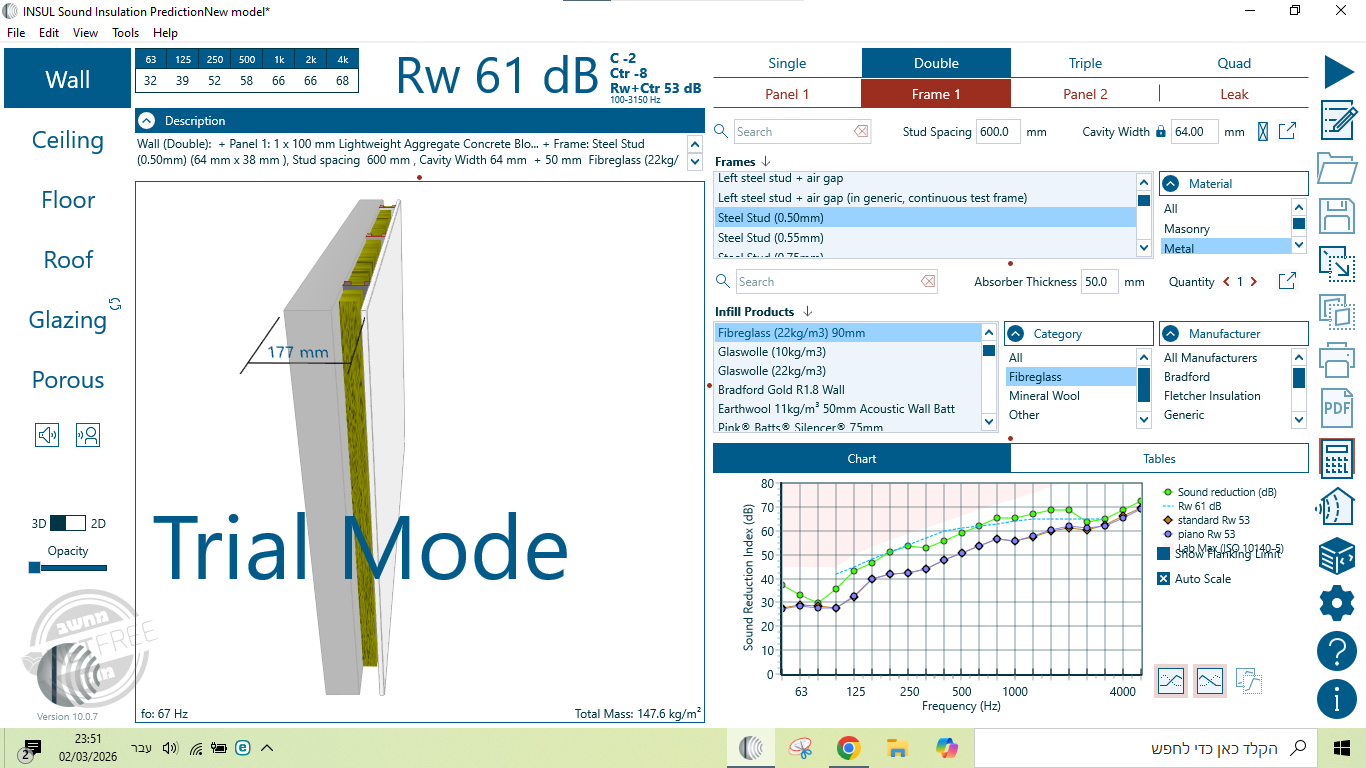Adjust the Opacity slider handle
1366x768 pixels.
coord(35,568)
